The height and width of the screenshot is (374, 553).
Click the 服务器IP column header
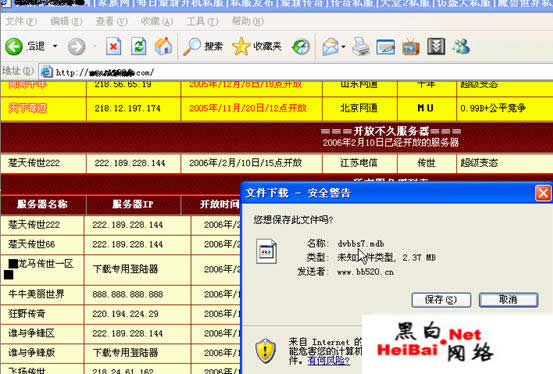(x=133, y=204)
